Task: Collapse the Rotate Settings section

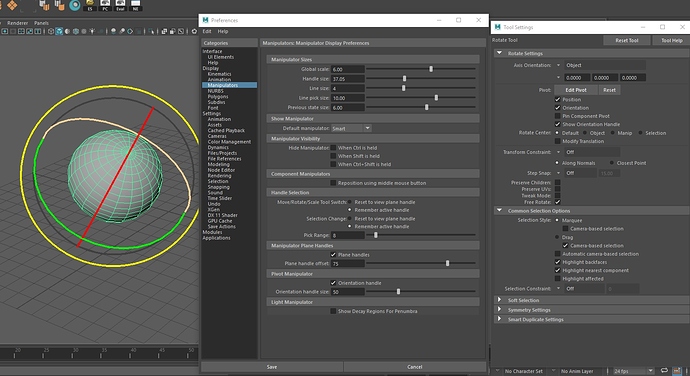Action: 499,53
